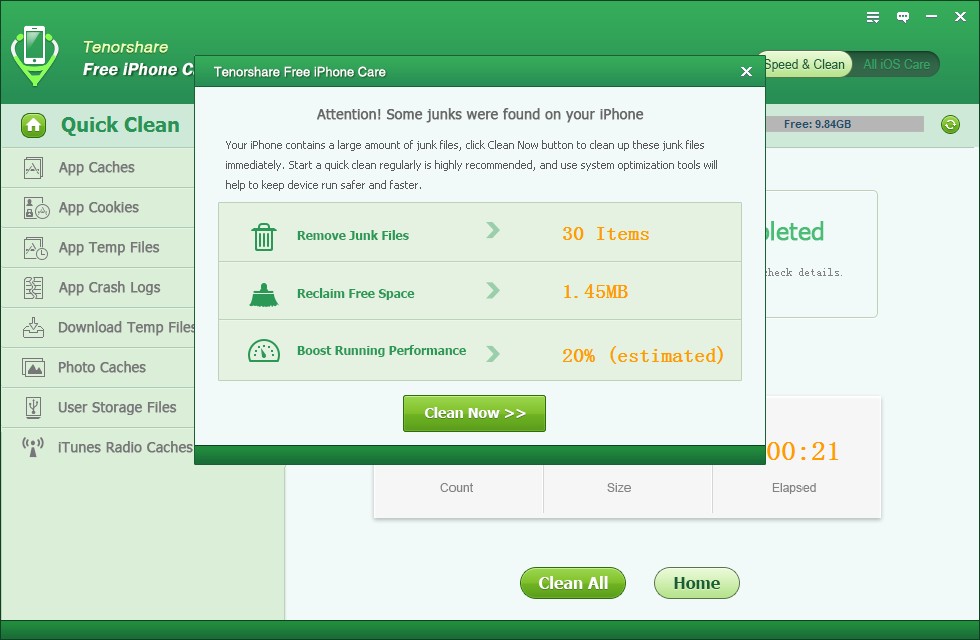The height and width of the screenshot is (640, 980).
Task: Click the Tenorshare phone logo
Action: tap(35, 55)
